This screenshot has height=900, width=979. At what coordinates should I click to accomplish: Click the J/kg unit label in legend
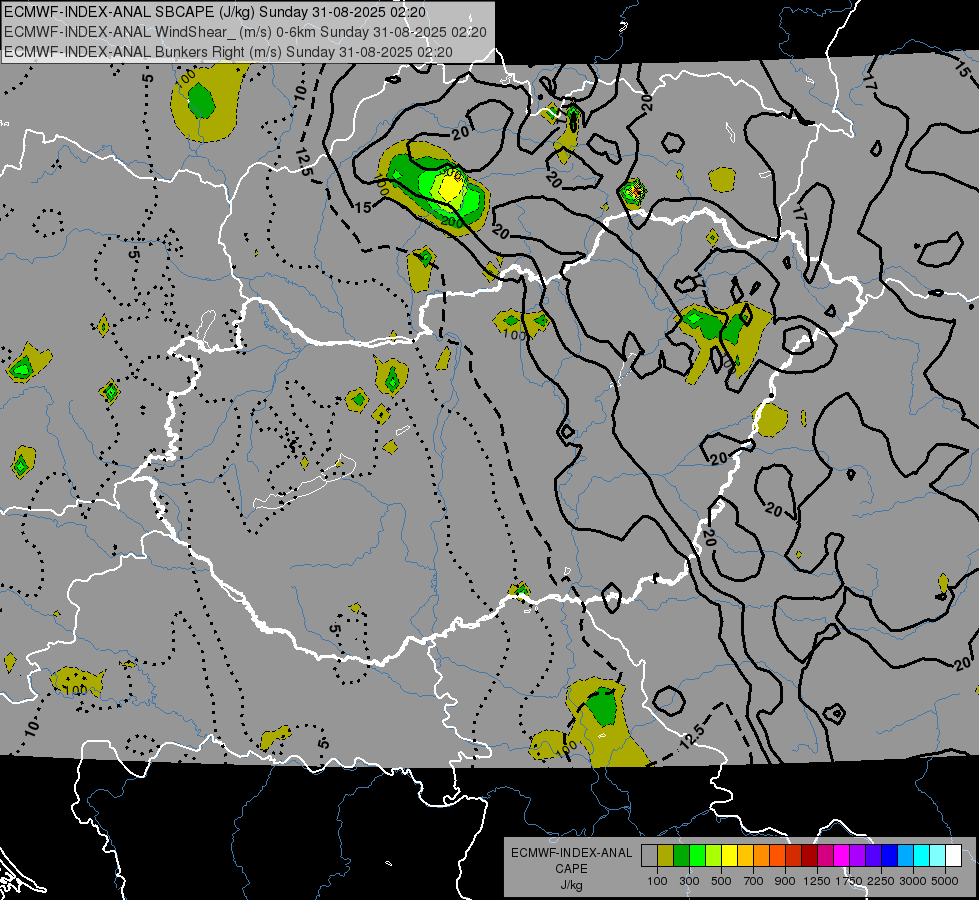click(571, 885)
